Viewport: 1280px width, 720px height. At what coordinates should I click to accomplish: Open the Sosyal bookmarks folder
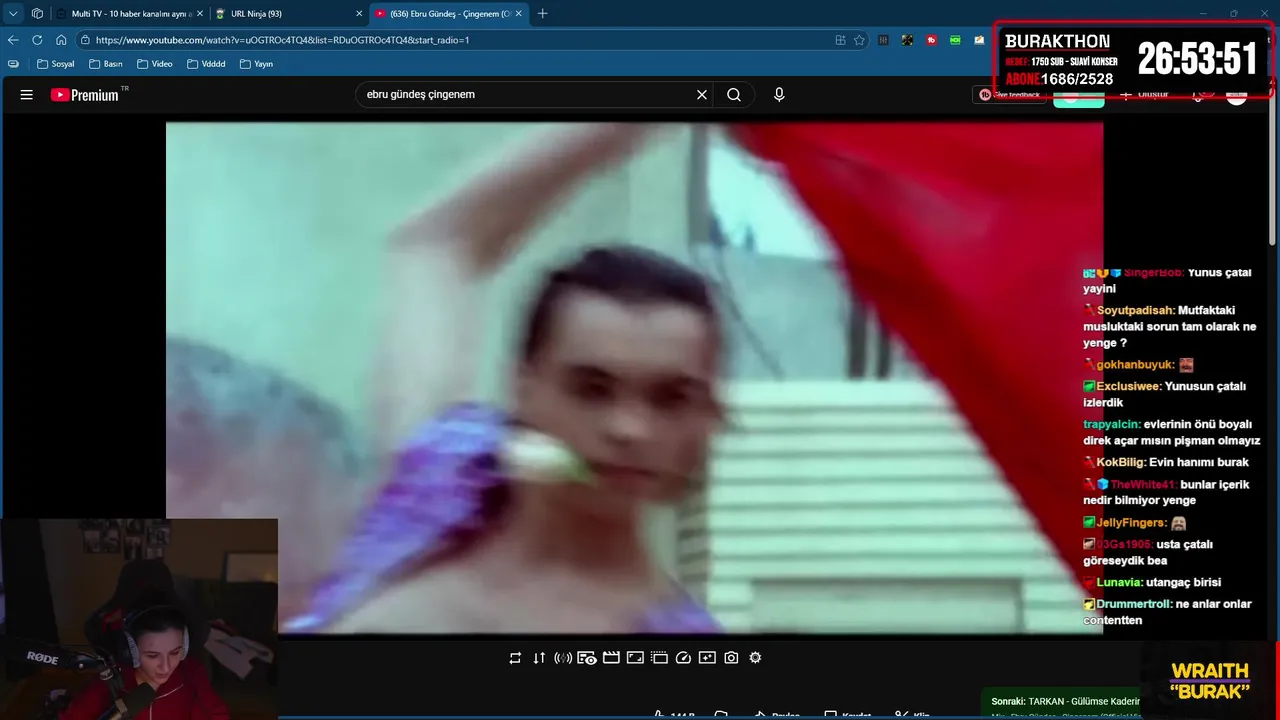[x=55, y=64]
